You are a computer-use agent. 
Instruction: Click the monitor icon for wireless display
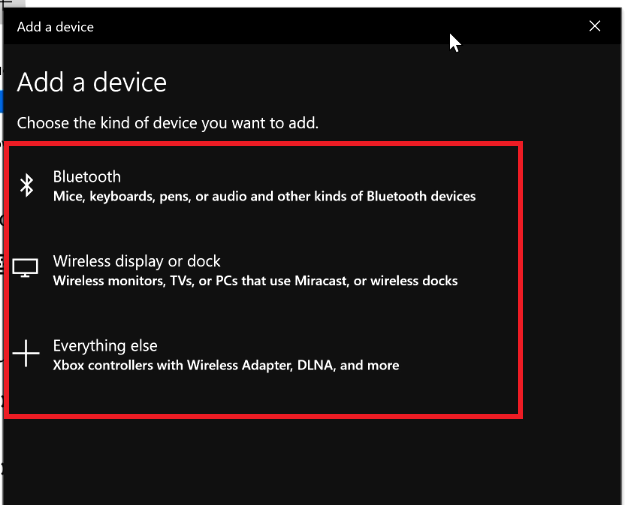(x=25, y=268)
